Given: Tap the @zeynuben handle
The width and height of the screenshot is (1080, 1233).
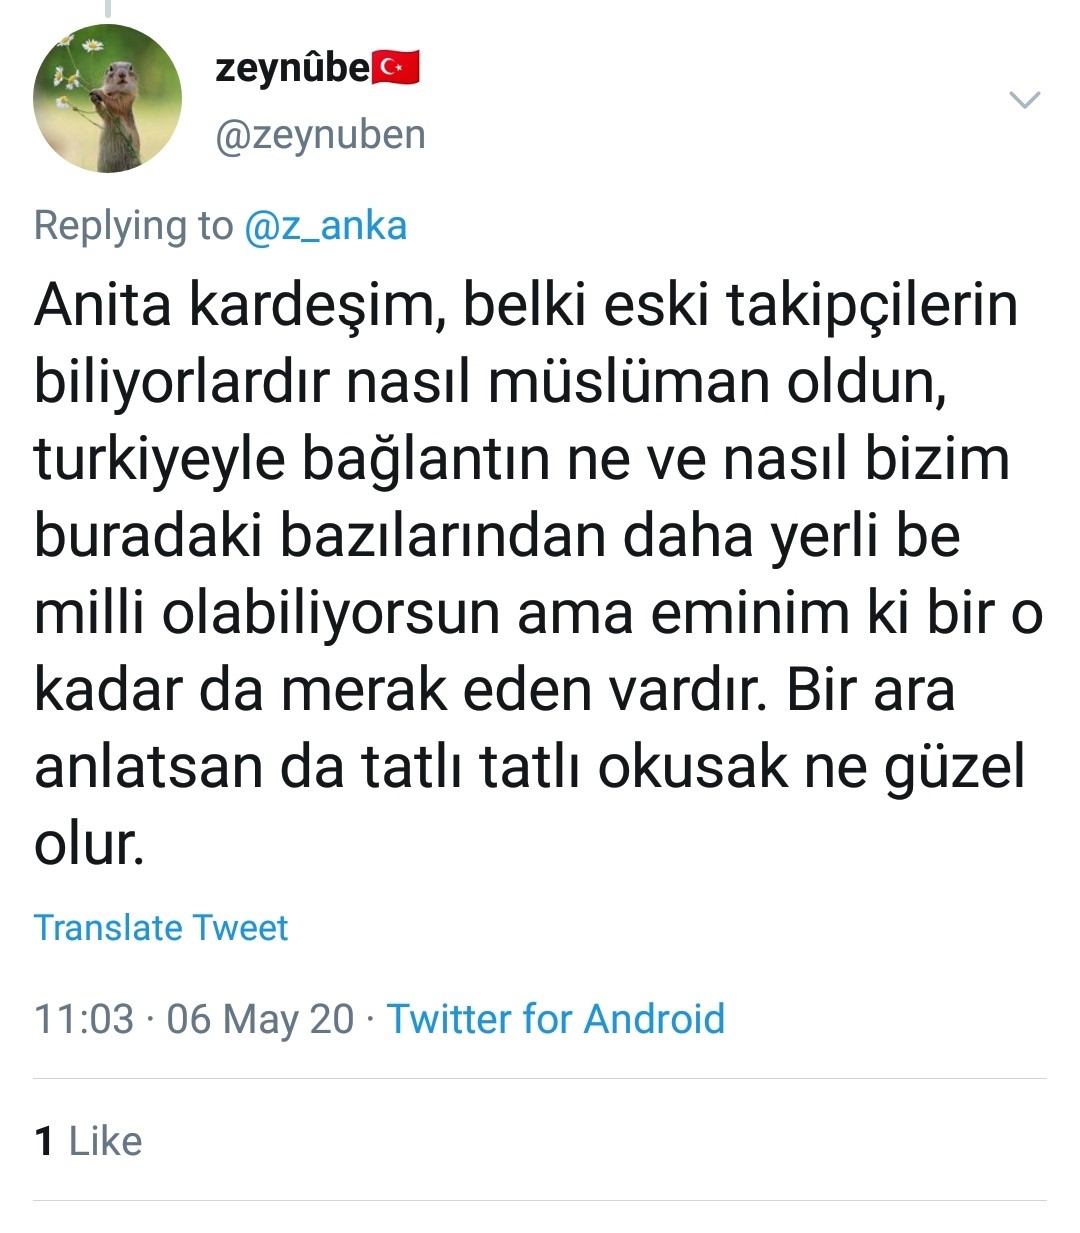Looking at the screenshot, I should click(x=320, y=134).
